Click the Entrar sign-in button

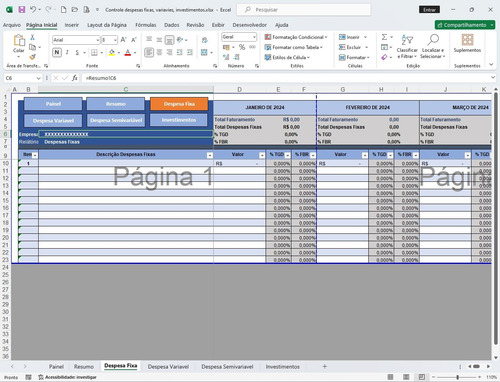point(429,10)
